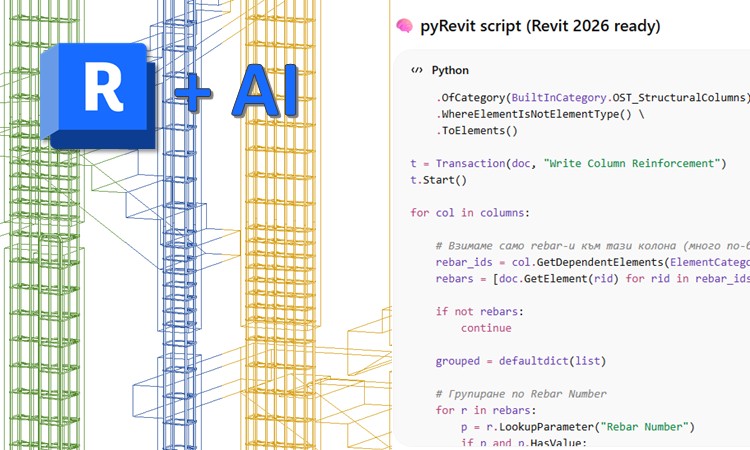
Task: Click the pink brain emoji icon
Action: click(404, 26)
